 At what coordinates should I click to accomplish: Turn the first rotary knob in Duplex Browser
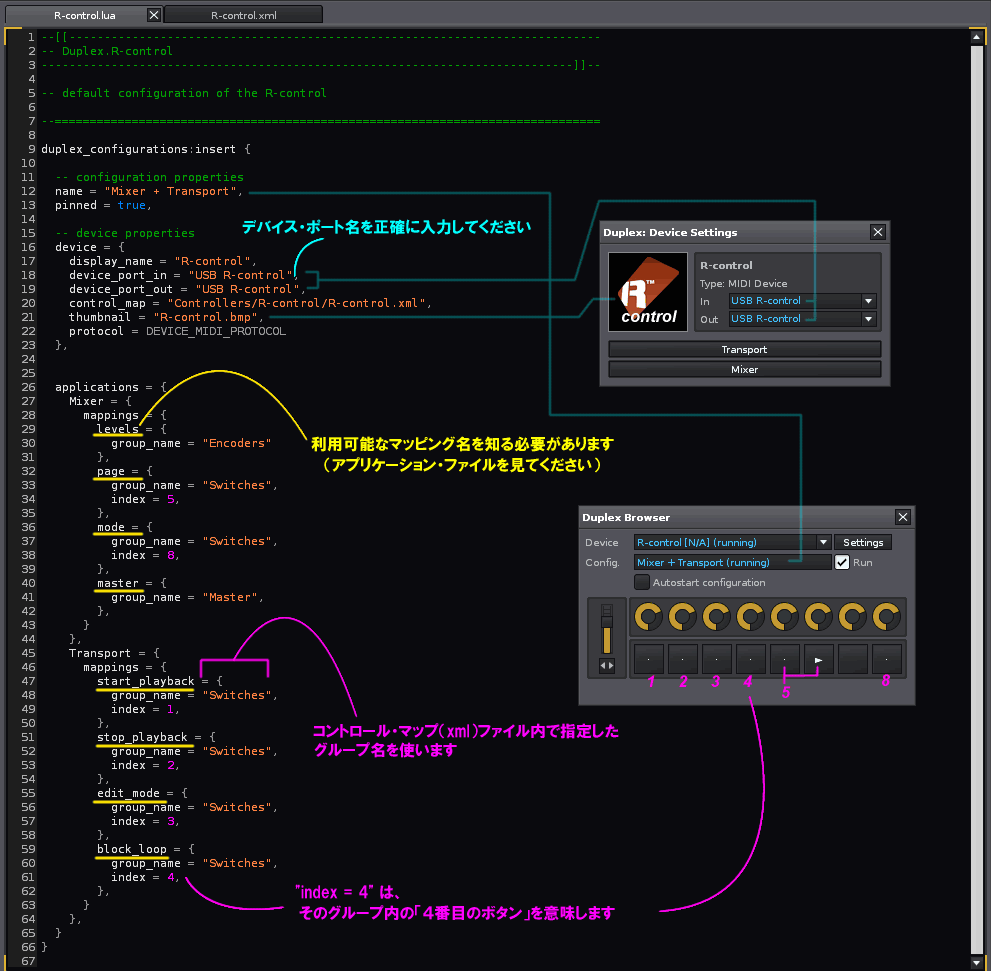tap(648, 617)
